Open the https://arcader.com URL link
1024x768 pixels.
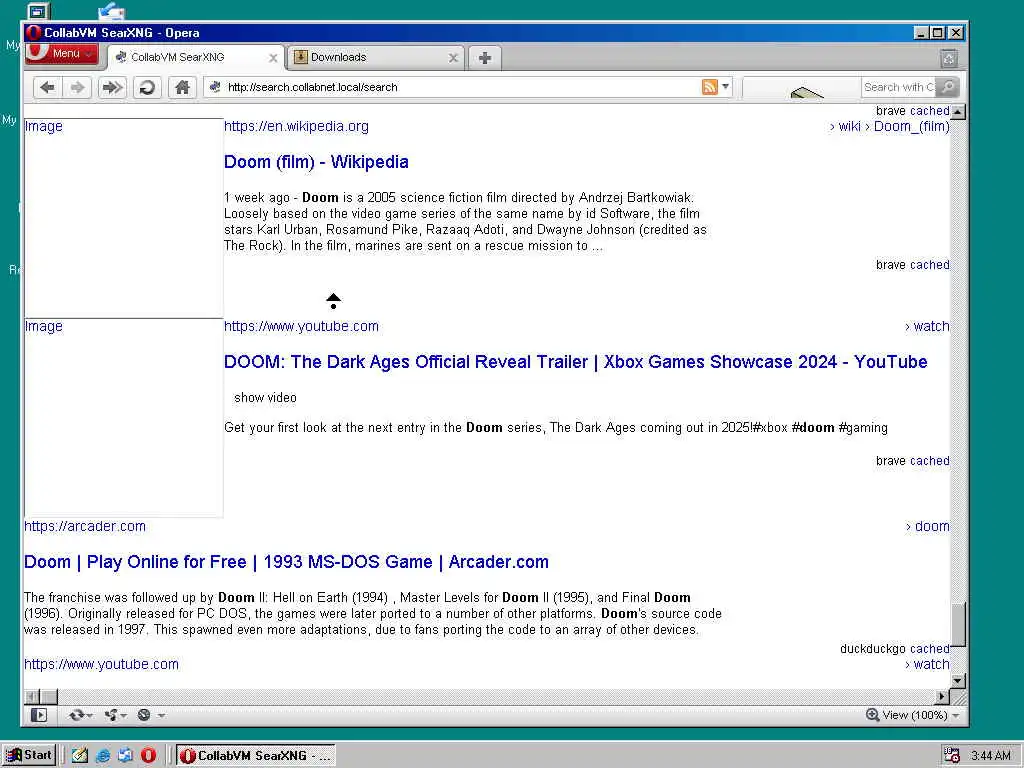(x=85, y=526)
